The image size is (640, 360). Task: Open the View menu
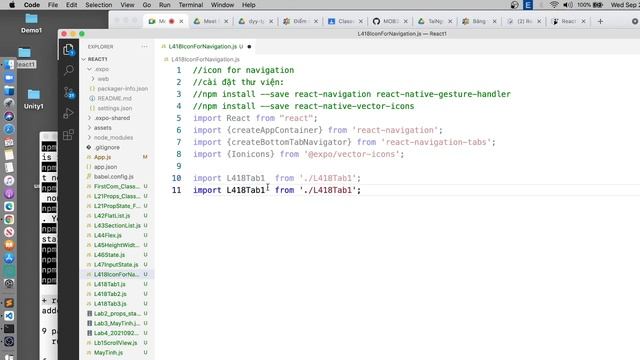(x=127, y=5)
